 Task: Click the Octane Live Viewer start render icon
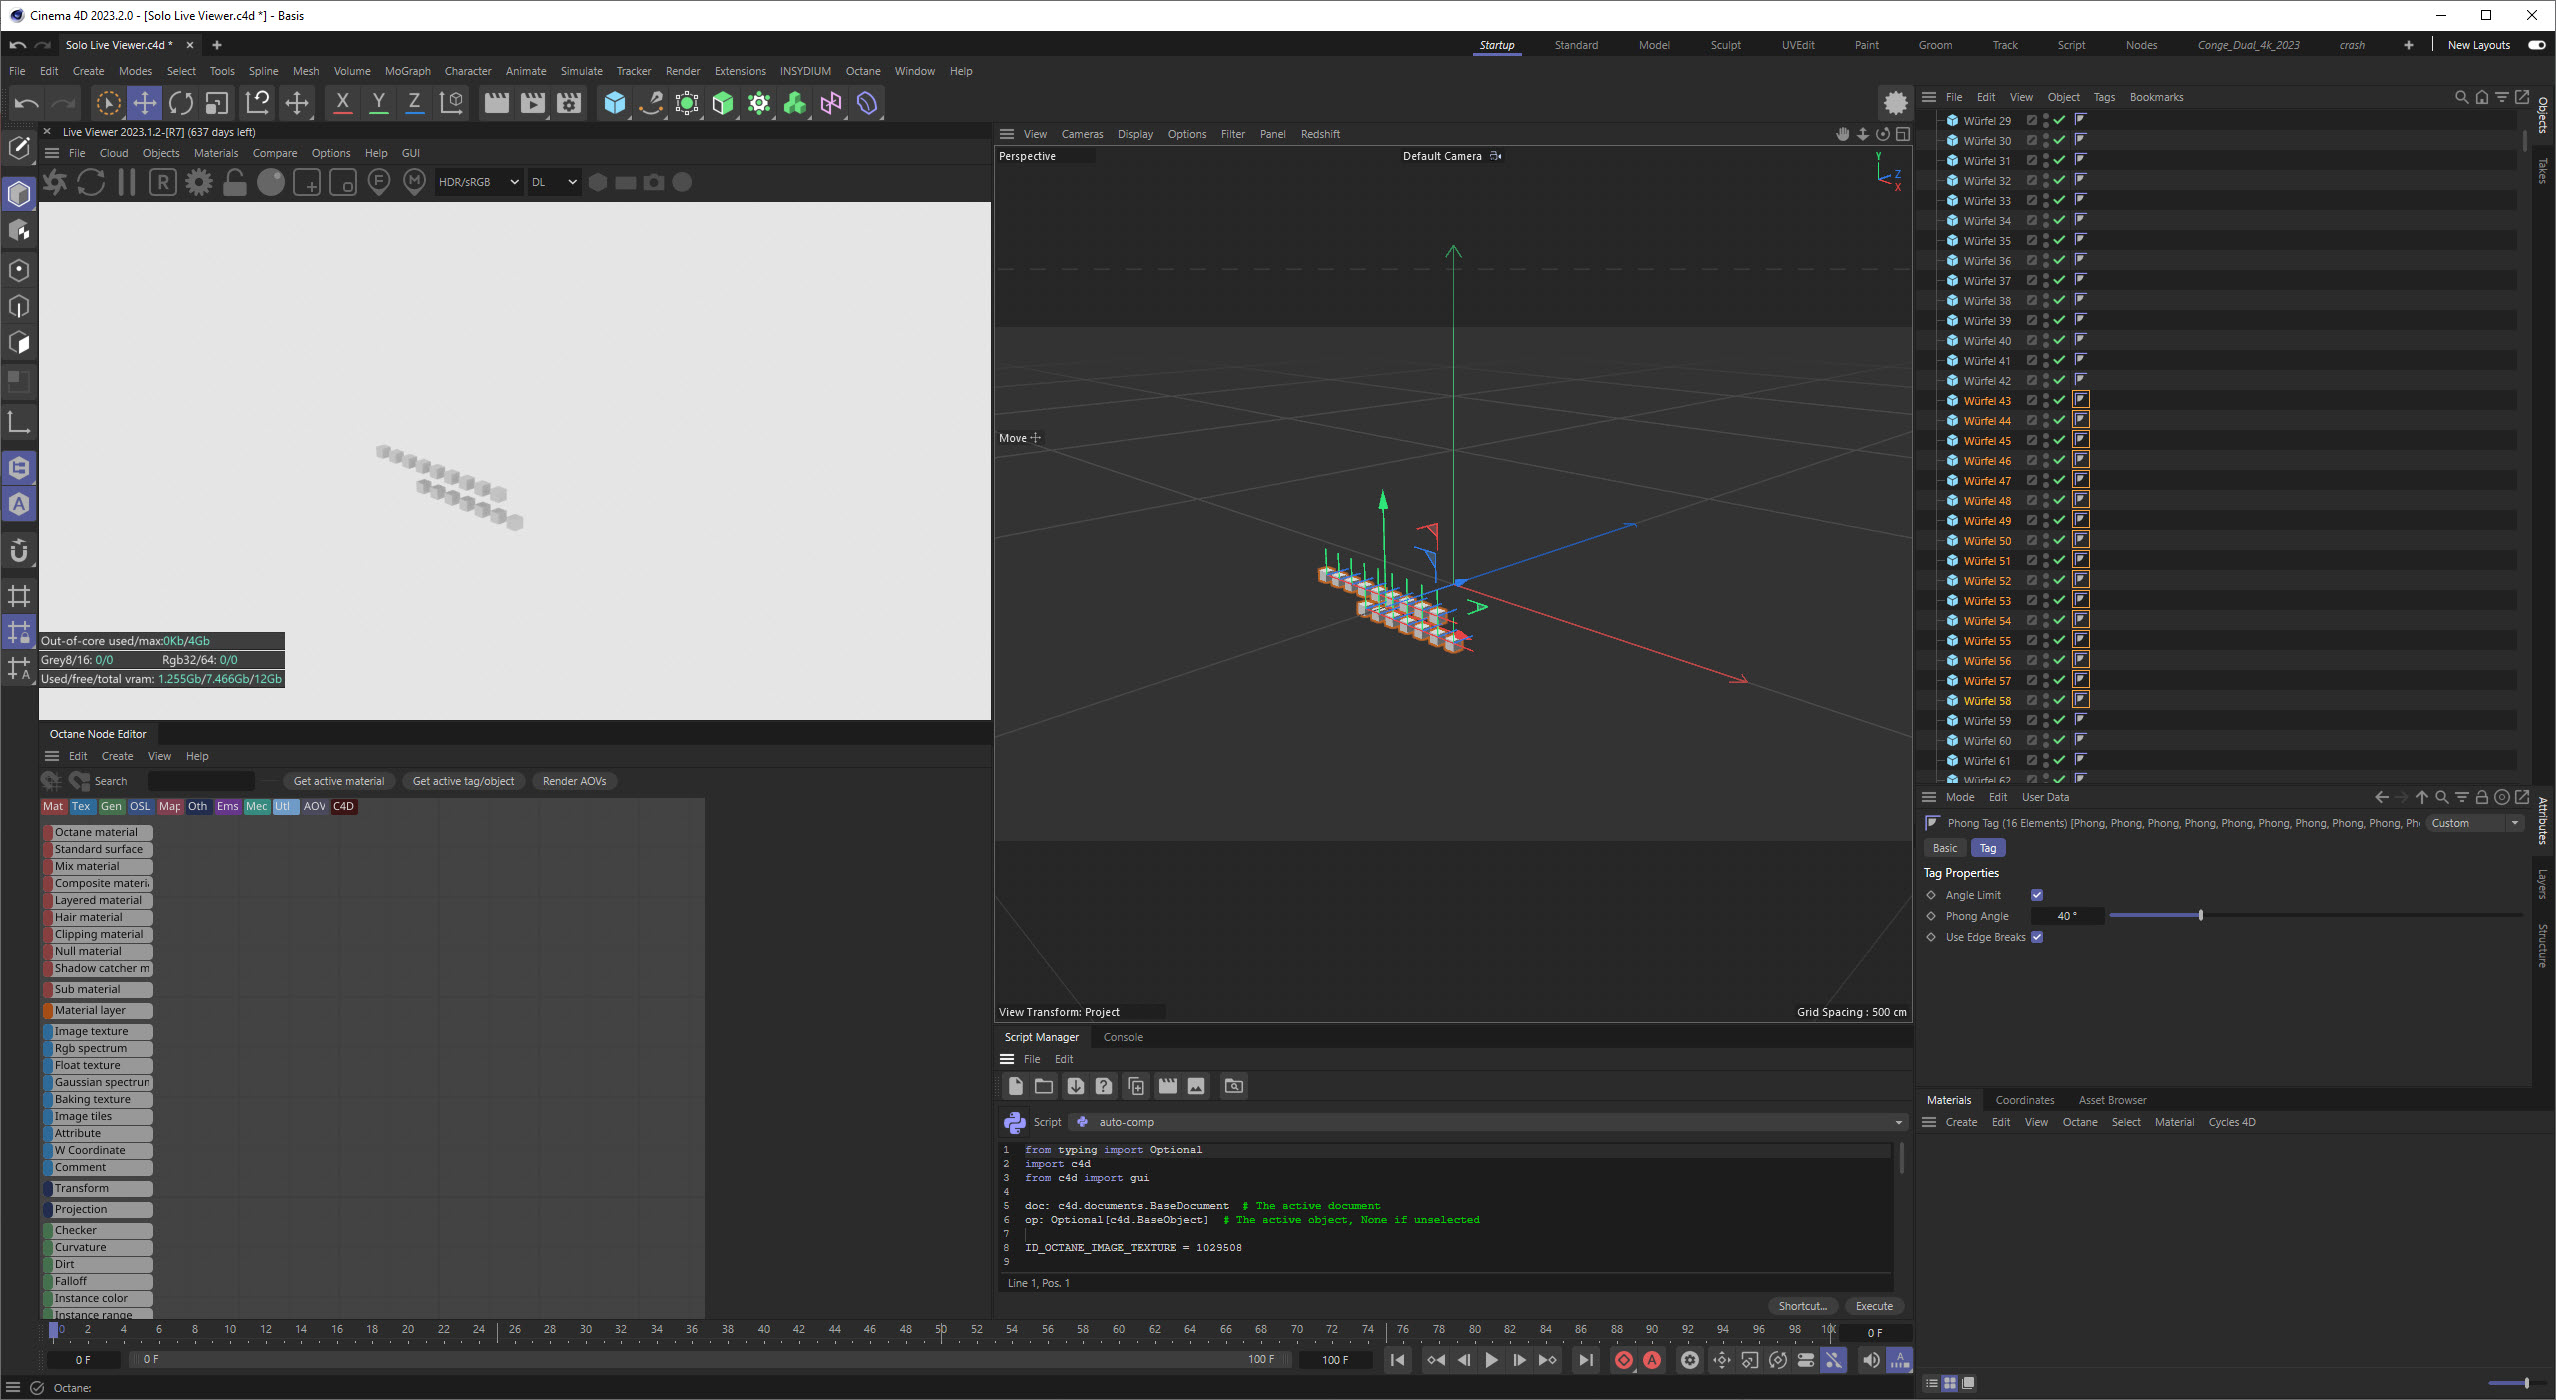coord(55,182)
